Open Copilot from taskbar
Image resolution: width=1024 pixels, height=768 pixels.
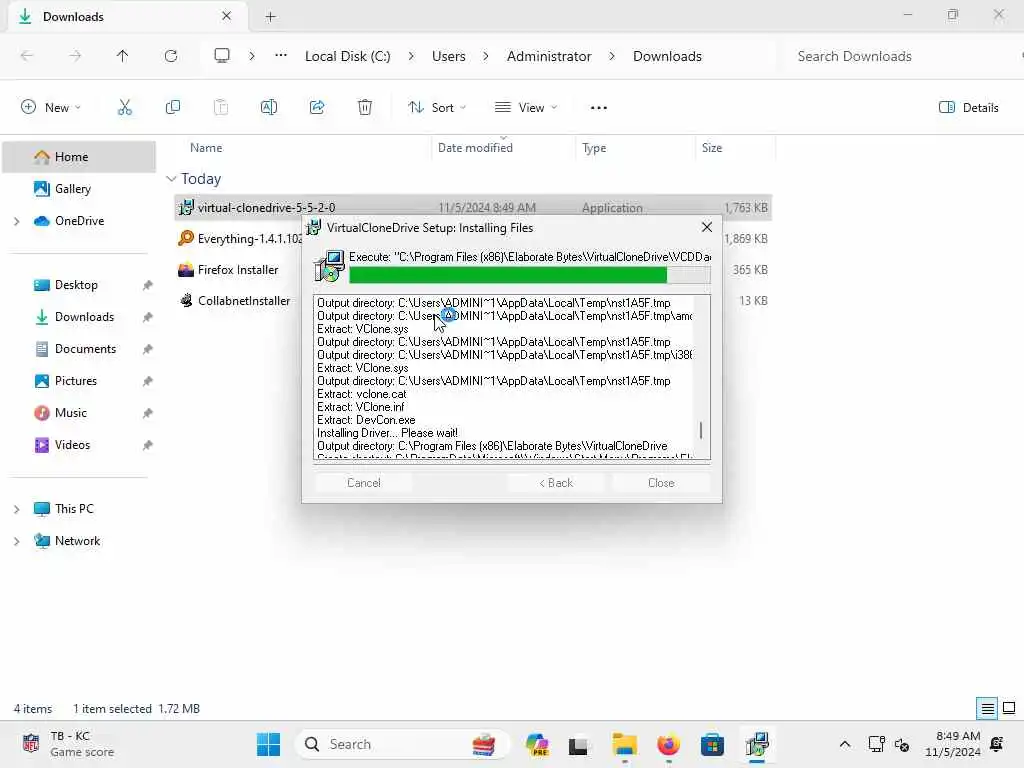[x=537, y=744]
